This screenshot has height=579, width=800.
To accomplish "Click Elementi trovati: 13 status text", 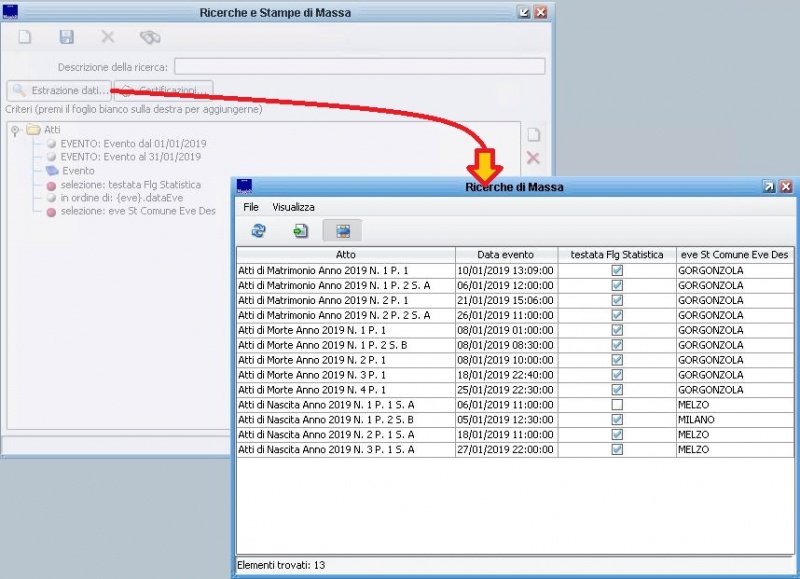I will (281, 565).
